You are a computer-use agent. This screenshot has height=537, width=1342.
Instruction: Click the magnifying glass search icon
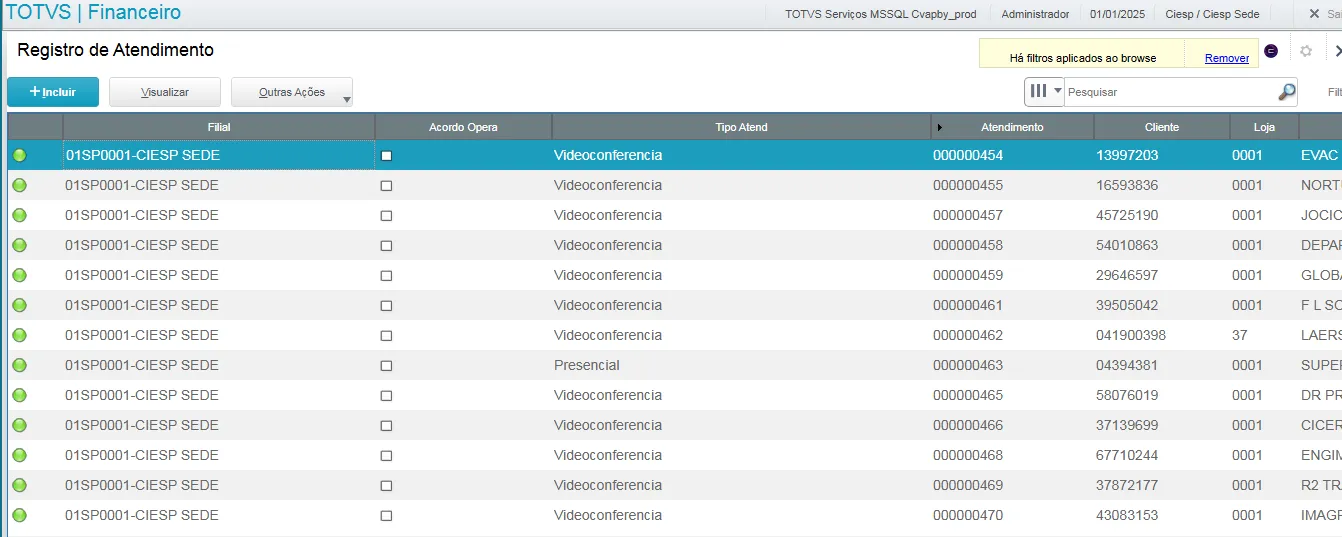click(1286, 92)
